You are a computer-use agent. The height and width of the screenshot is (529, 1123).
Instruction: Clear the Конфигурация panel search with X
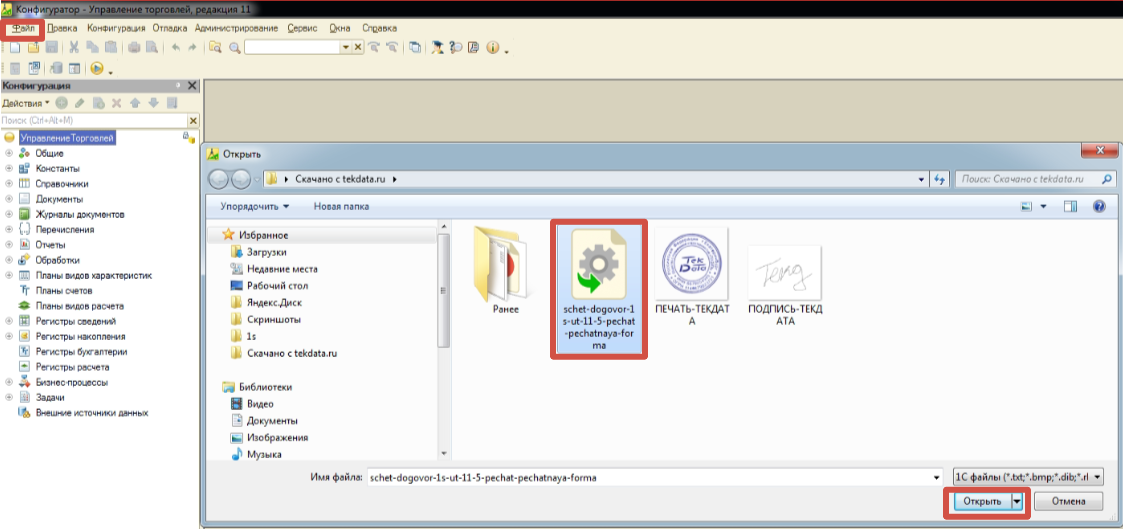click(x=193, y=121)
